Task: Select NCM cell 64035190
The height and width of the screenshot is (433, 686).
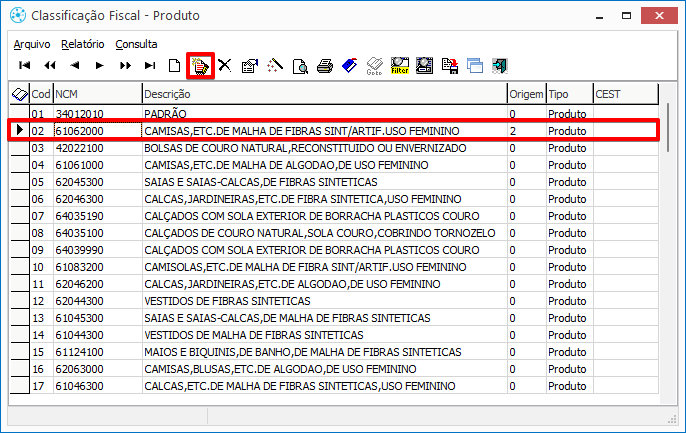Action: [x=98, y=216]
